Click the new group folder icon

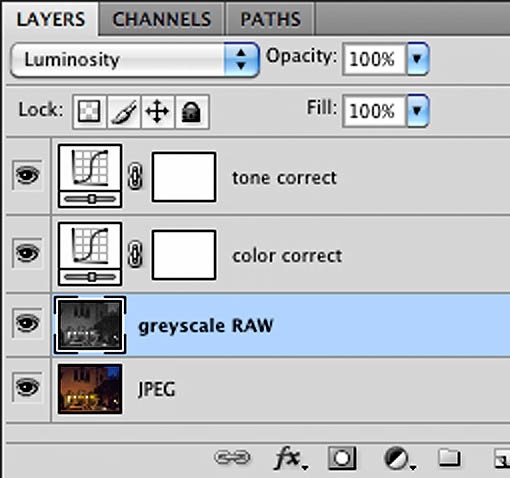click(449, 457)
